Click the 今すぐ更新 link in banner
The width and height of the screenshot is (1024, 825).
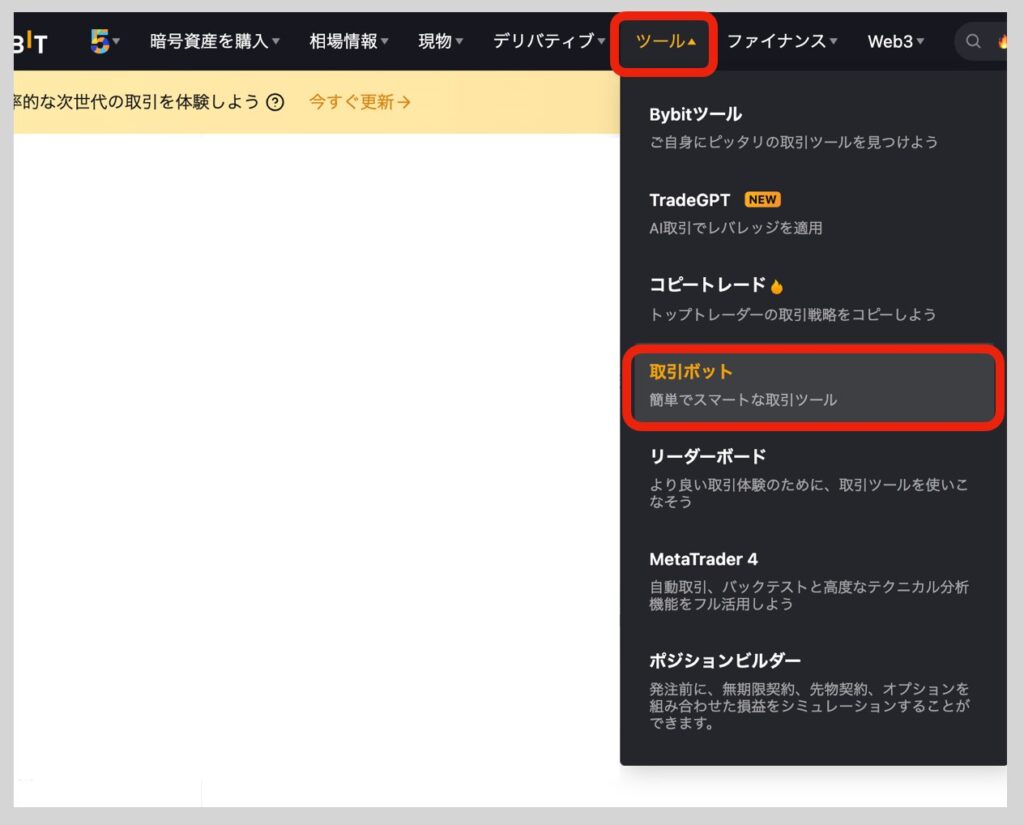coord(357,102)
